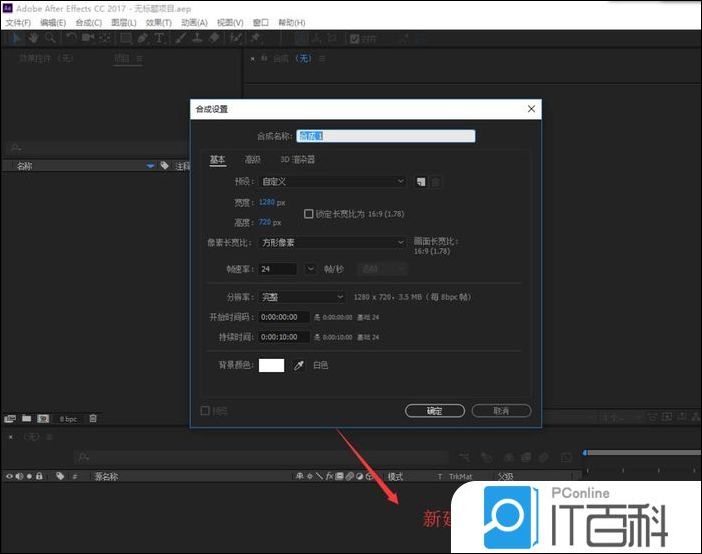Open the 效果(T) menu
Viewport: 702px width, 554px height.
coord(159,22)
